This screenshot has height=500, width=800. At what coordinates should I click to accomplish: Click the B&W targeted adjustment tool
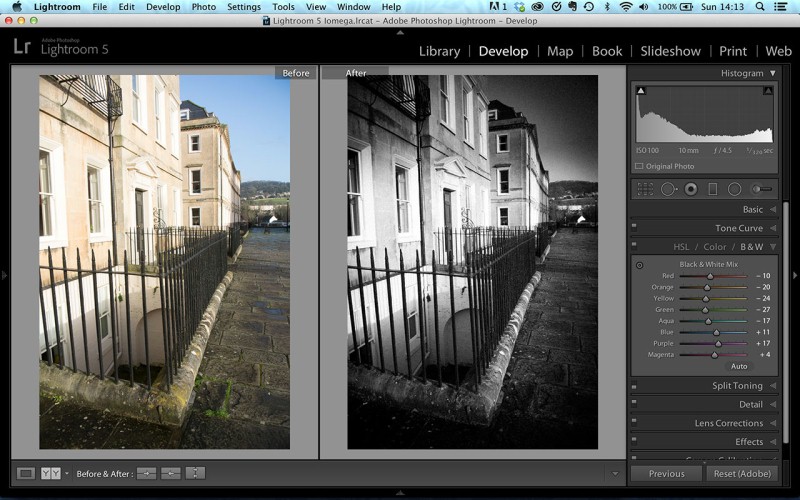tap(639, 265)
